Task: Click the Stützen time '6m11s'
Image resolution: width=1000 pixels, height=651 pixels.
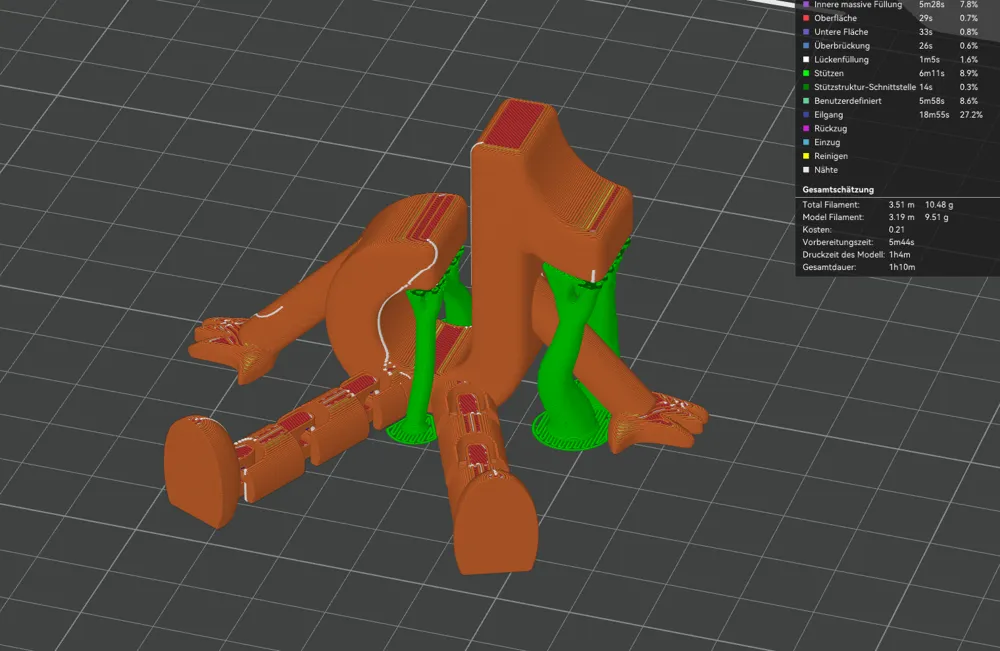Action: coord(932,73)
